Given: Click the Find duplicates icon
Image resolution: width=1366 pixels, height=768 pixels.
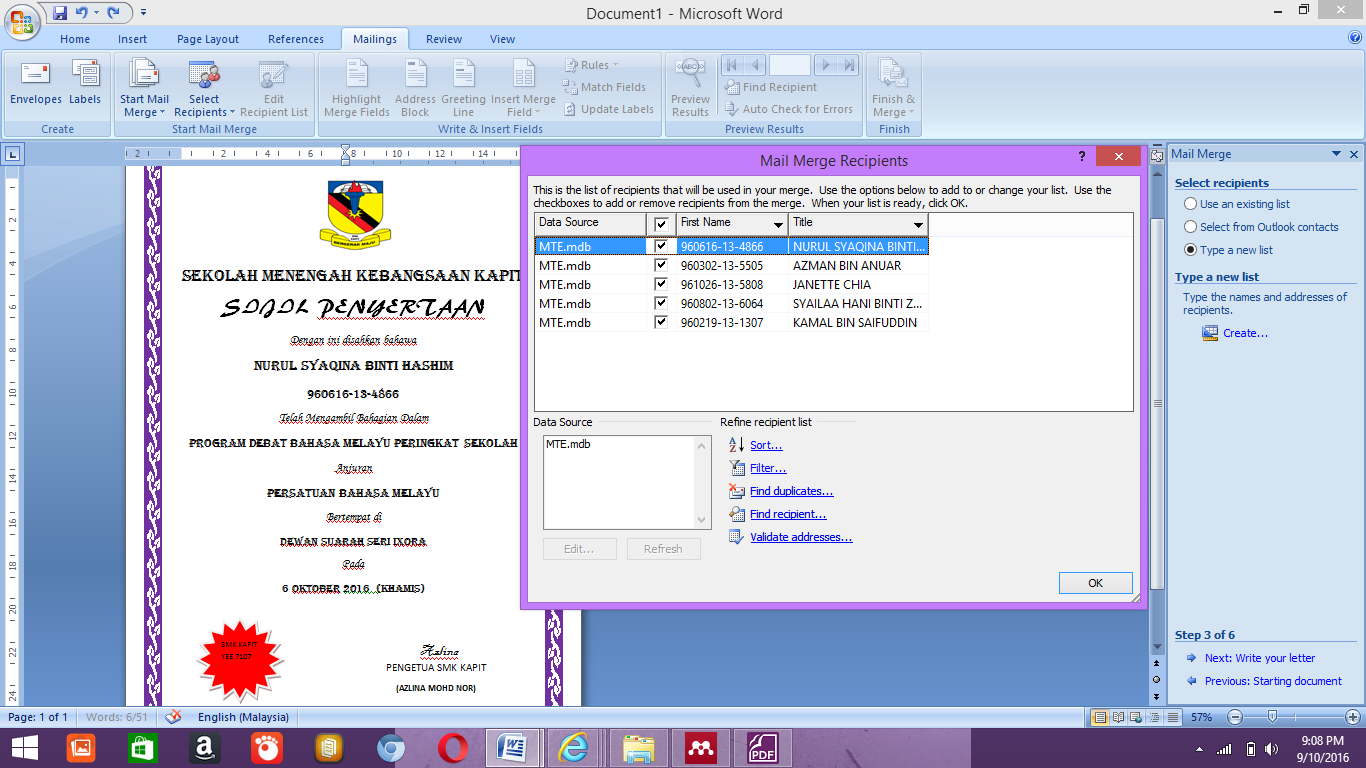Looking at the screenshot, I should tap(737, 491).
